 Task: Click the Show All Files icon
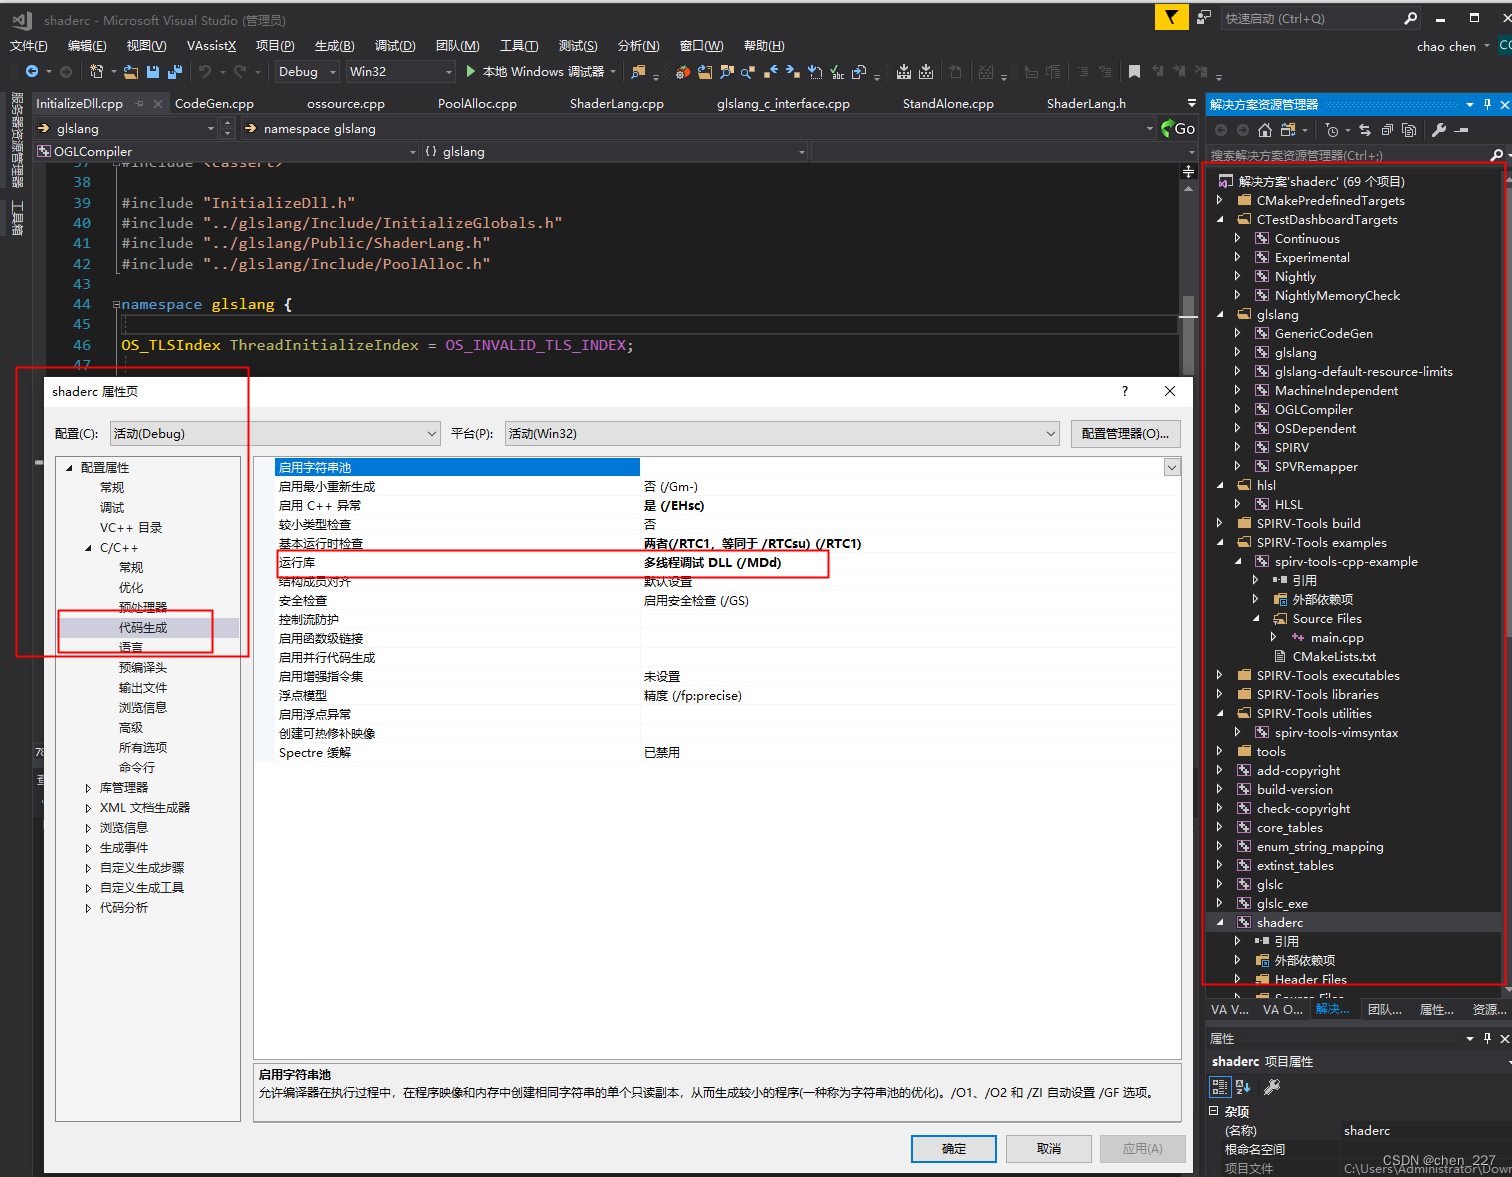coord(1409,130)
